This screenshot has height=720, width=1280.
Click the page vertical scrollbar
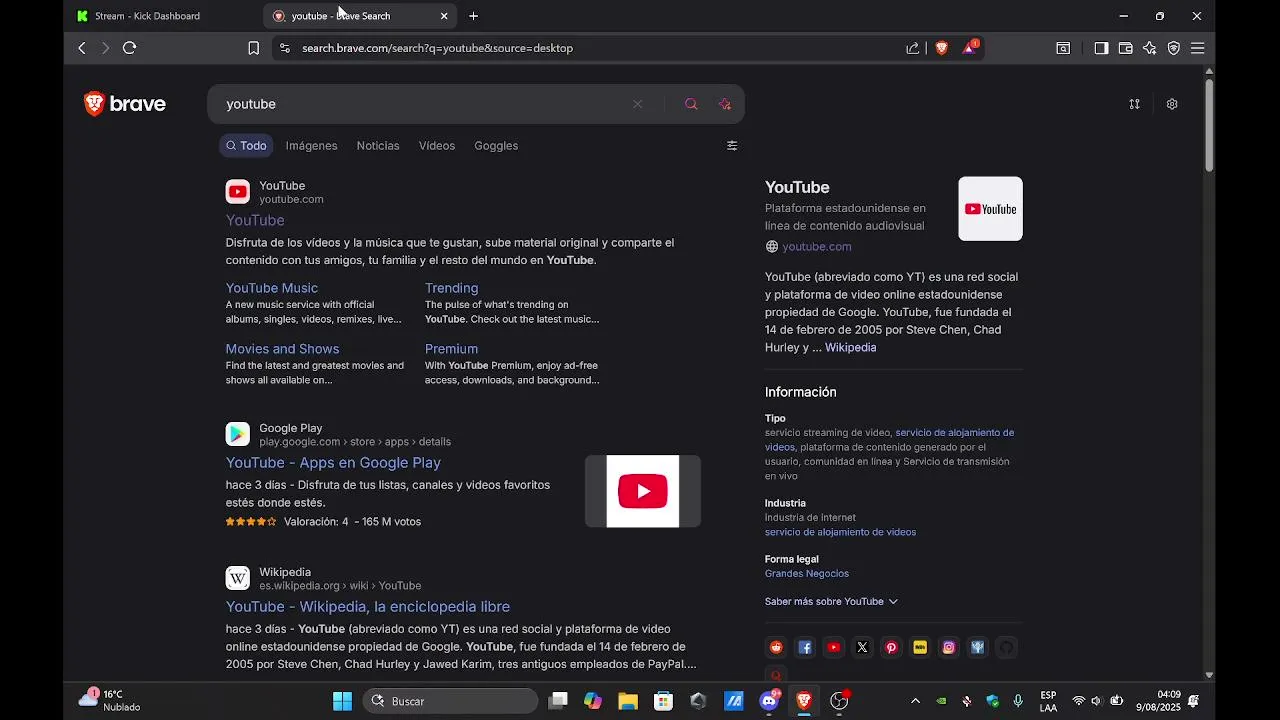pyautogui.click(x=1209, y=124)
